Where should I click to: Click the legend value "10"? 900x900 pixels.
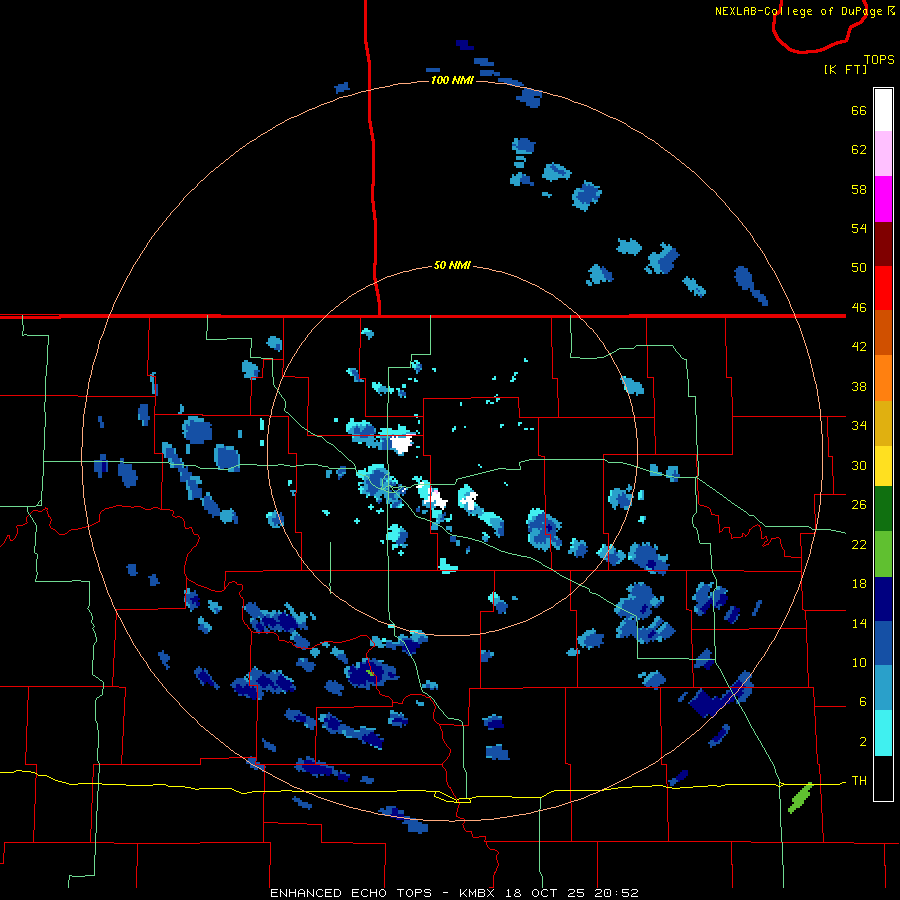coord(859,662)
